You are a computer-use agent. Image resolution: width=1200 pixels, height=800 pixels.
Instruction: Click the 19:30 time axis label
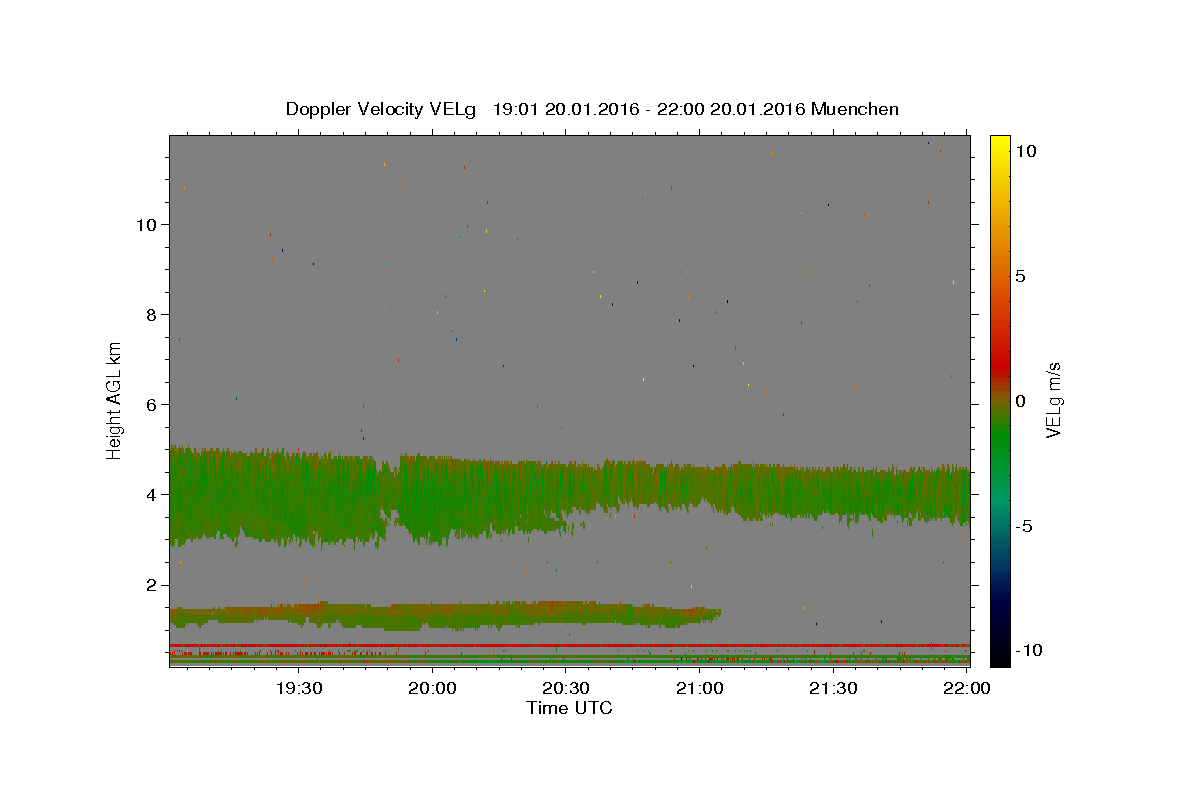point(298,688)
